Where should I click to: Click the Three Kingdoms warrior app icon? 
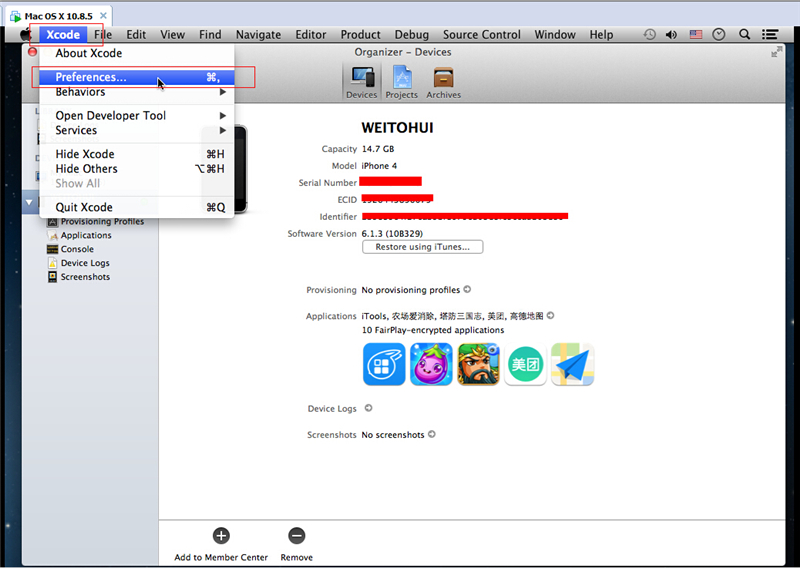(478, 364)
